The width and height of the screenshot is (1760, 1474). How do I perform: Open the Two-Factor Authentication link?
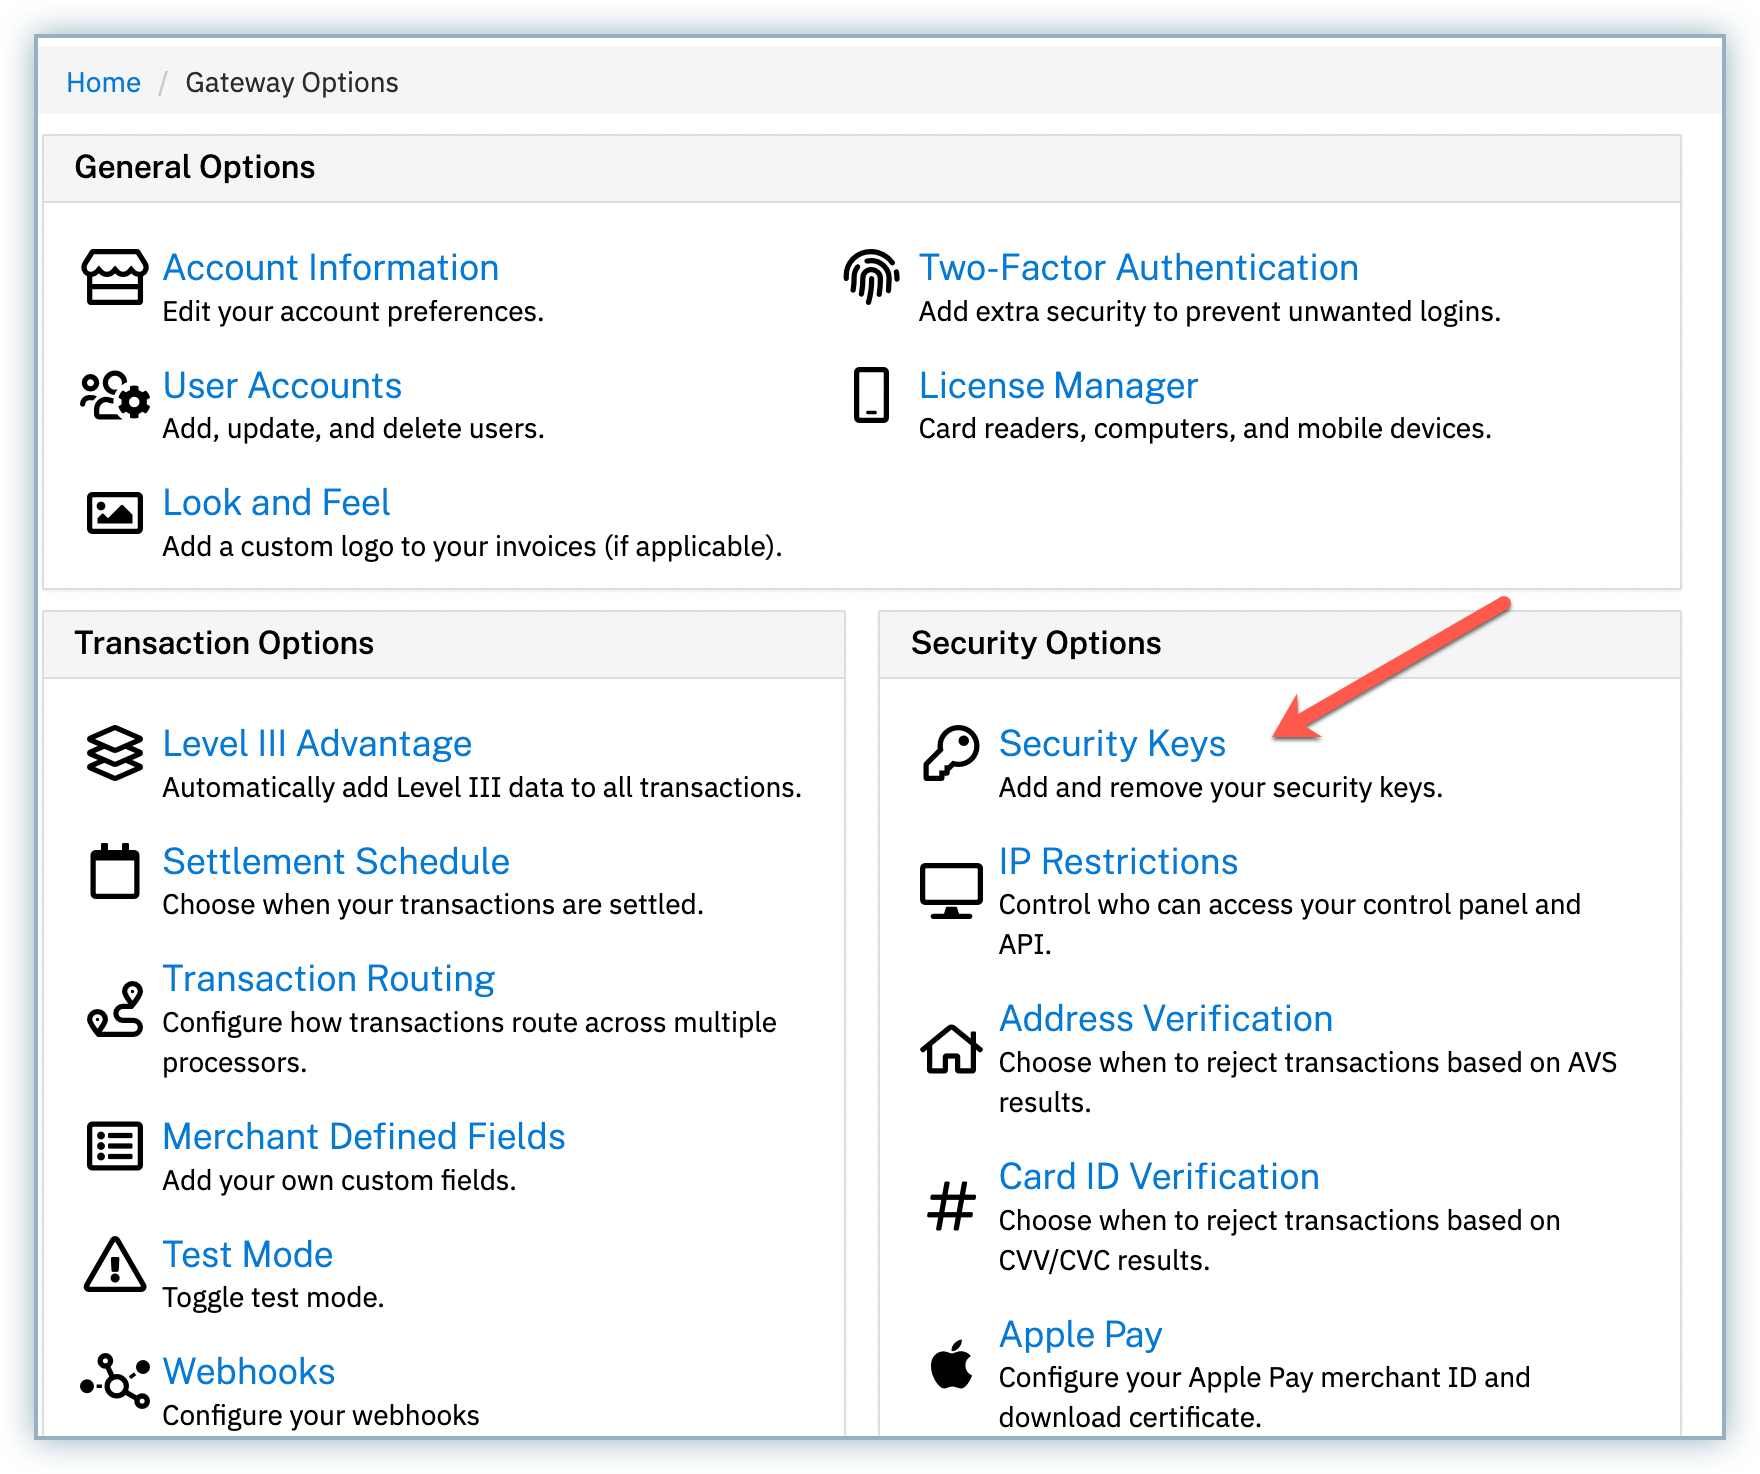1138,268
